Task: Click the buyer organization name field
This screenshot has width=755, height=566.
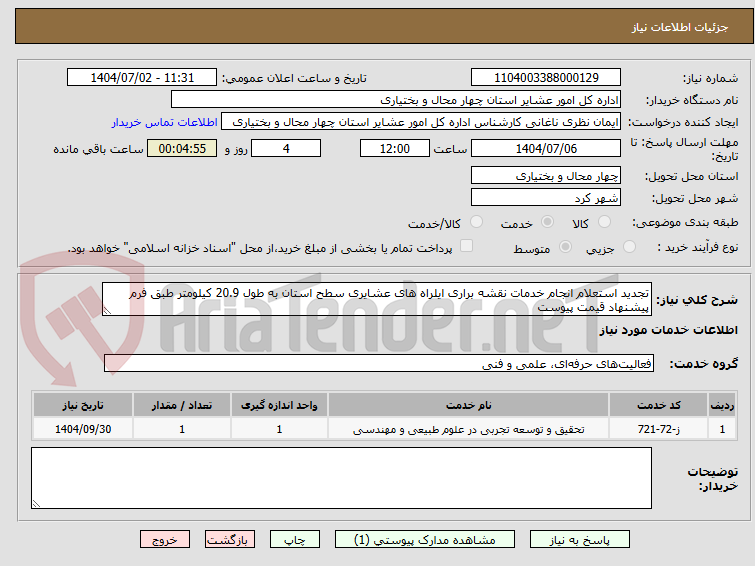Action: (x=396, y=100)
